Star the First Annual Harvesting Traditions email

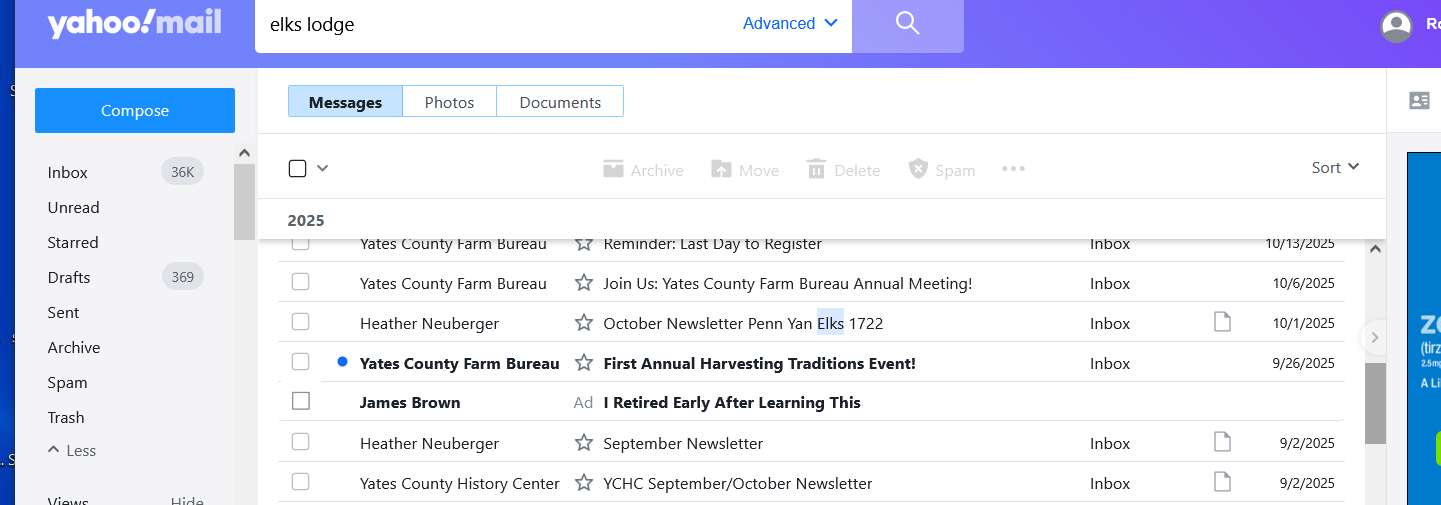pos(584,363)
